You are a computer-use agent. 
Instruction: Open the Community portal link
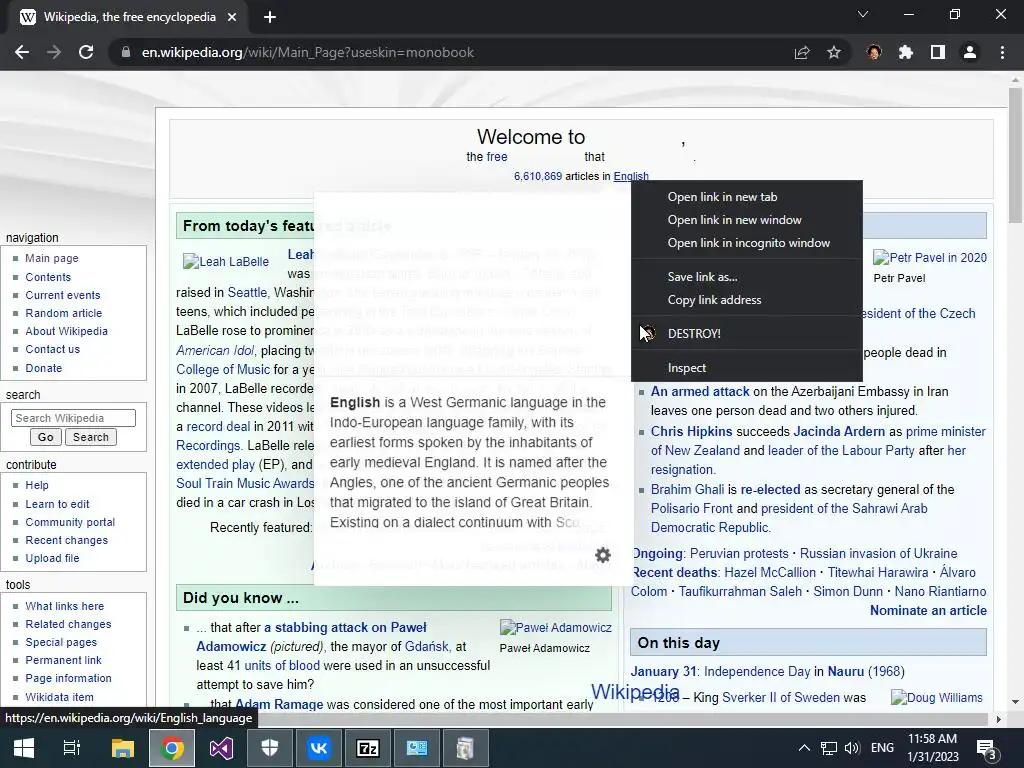70,522
